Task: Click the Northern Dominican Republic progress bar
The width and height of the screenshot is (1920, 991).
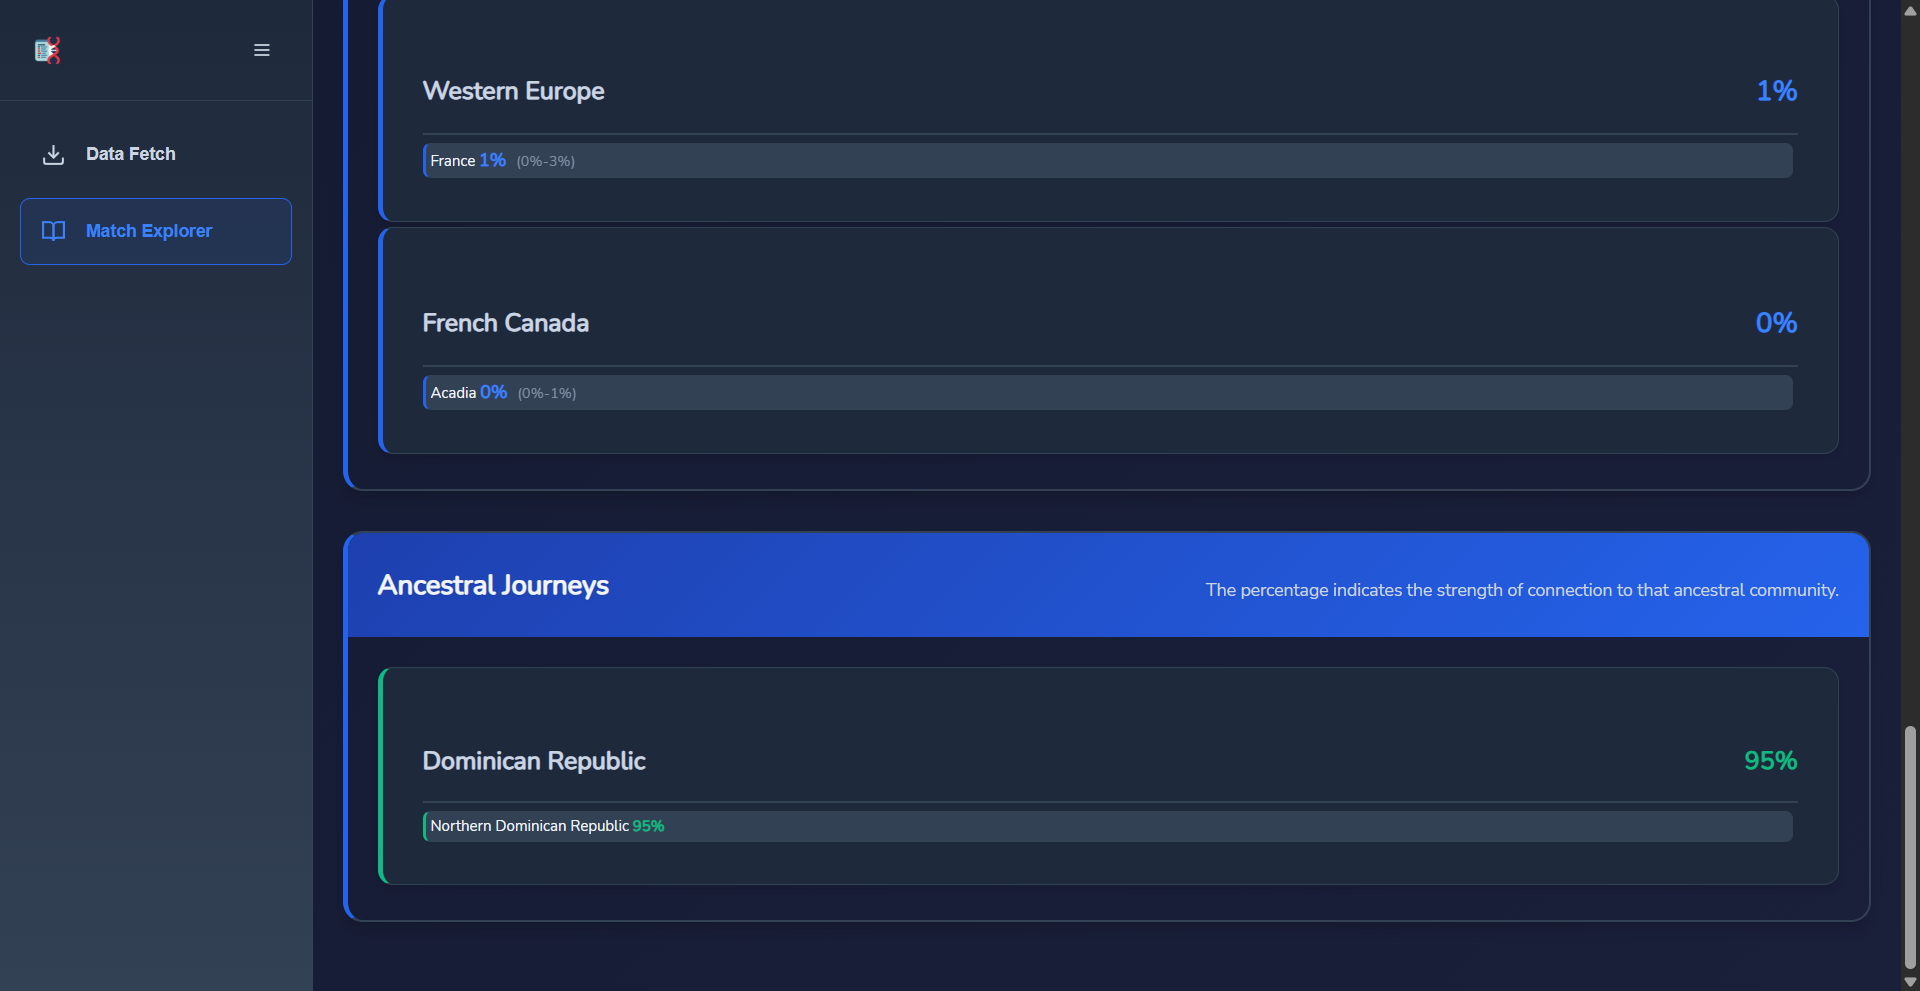Action: (1106, 826)
